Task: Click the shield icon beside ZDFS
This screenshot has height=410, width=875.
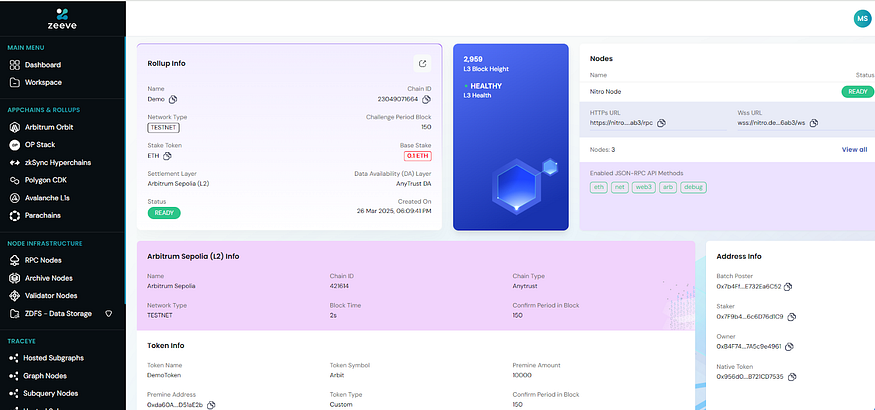Action: point(109,313)
